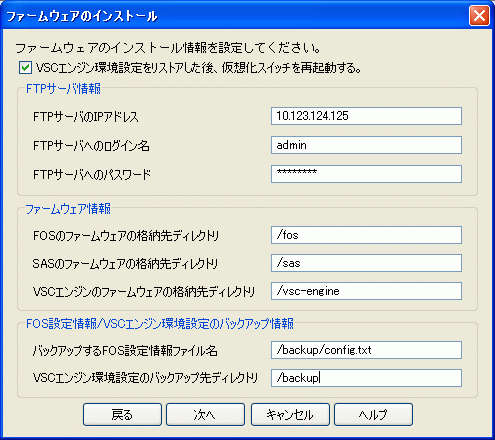Click the FOSのファームウェアの格納先ディレクトリ label

click(126, 236)
